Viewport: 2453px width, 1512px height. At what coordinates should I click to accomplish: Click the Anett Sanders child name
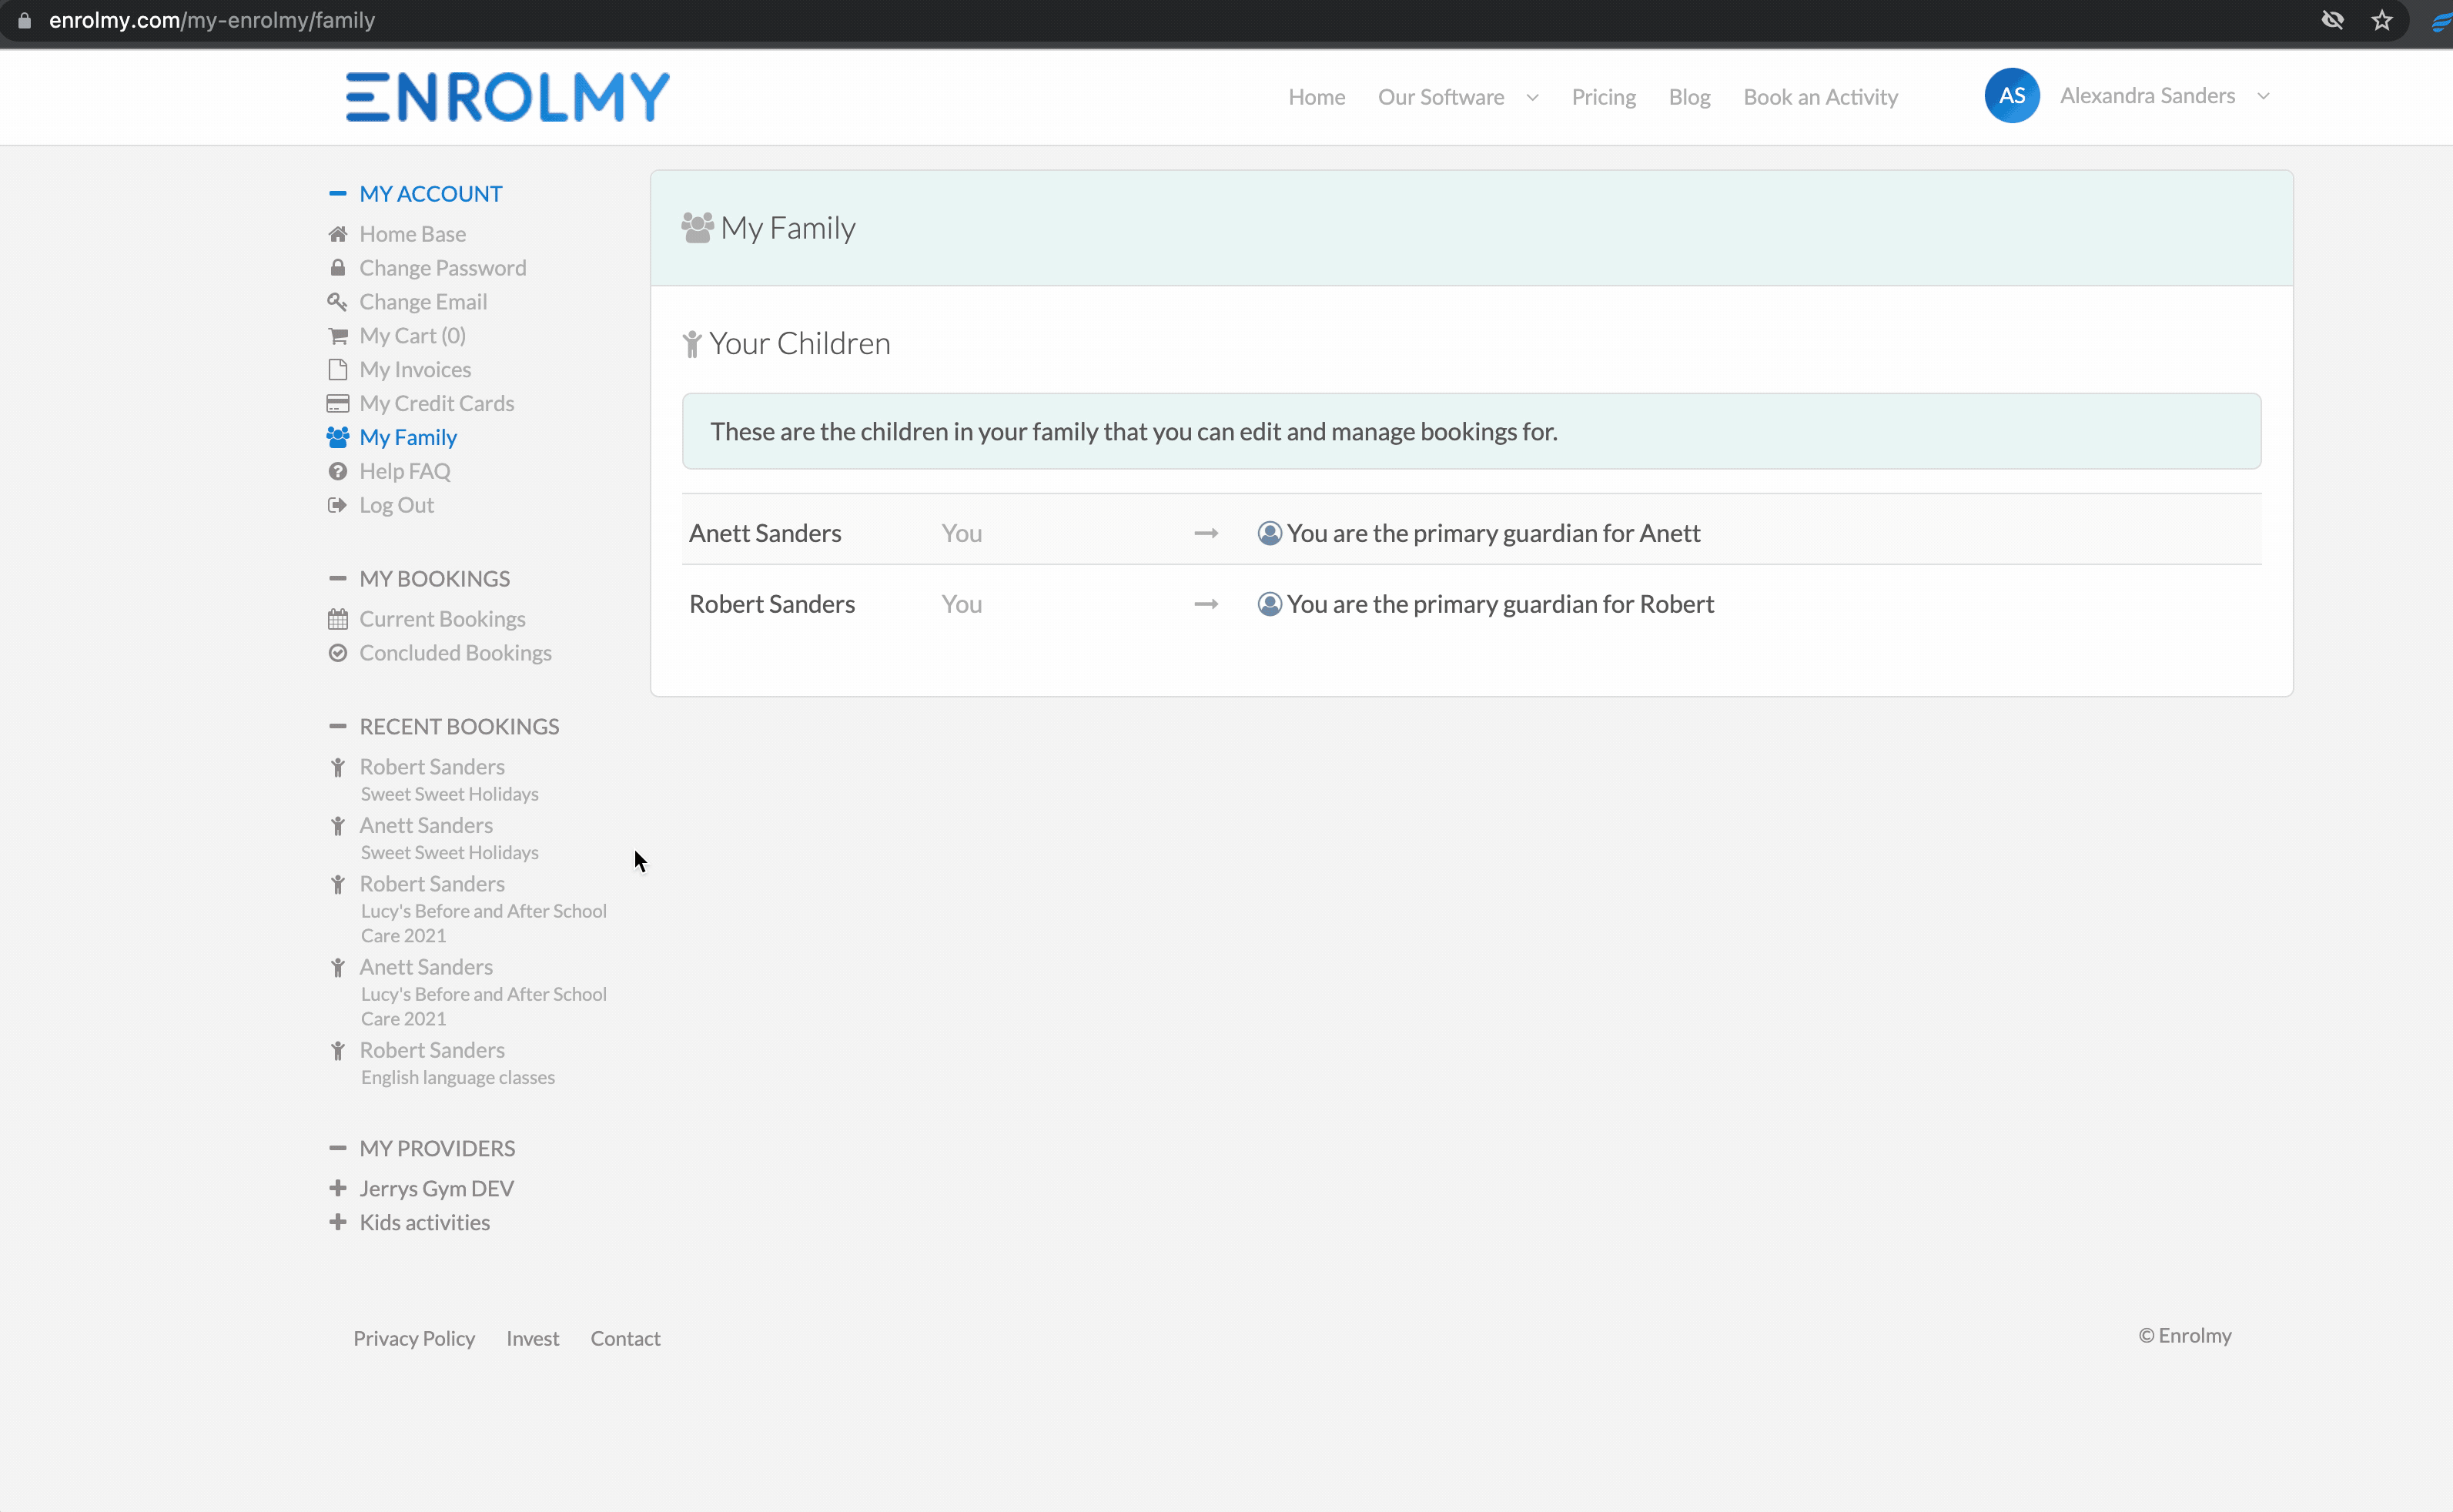click(x=765, y=533)
